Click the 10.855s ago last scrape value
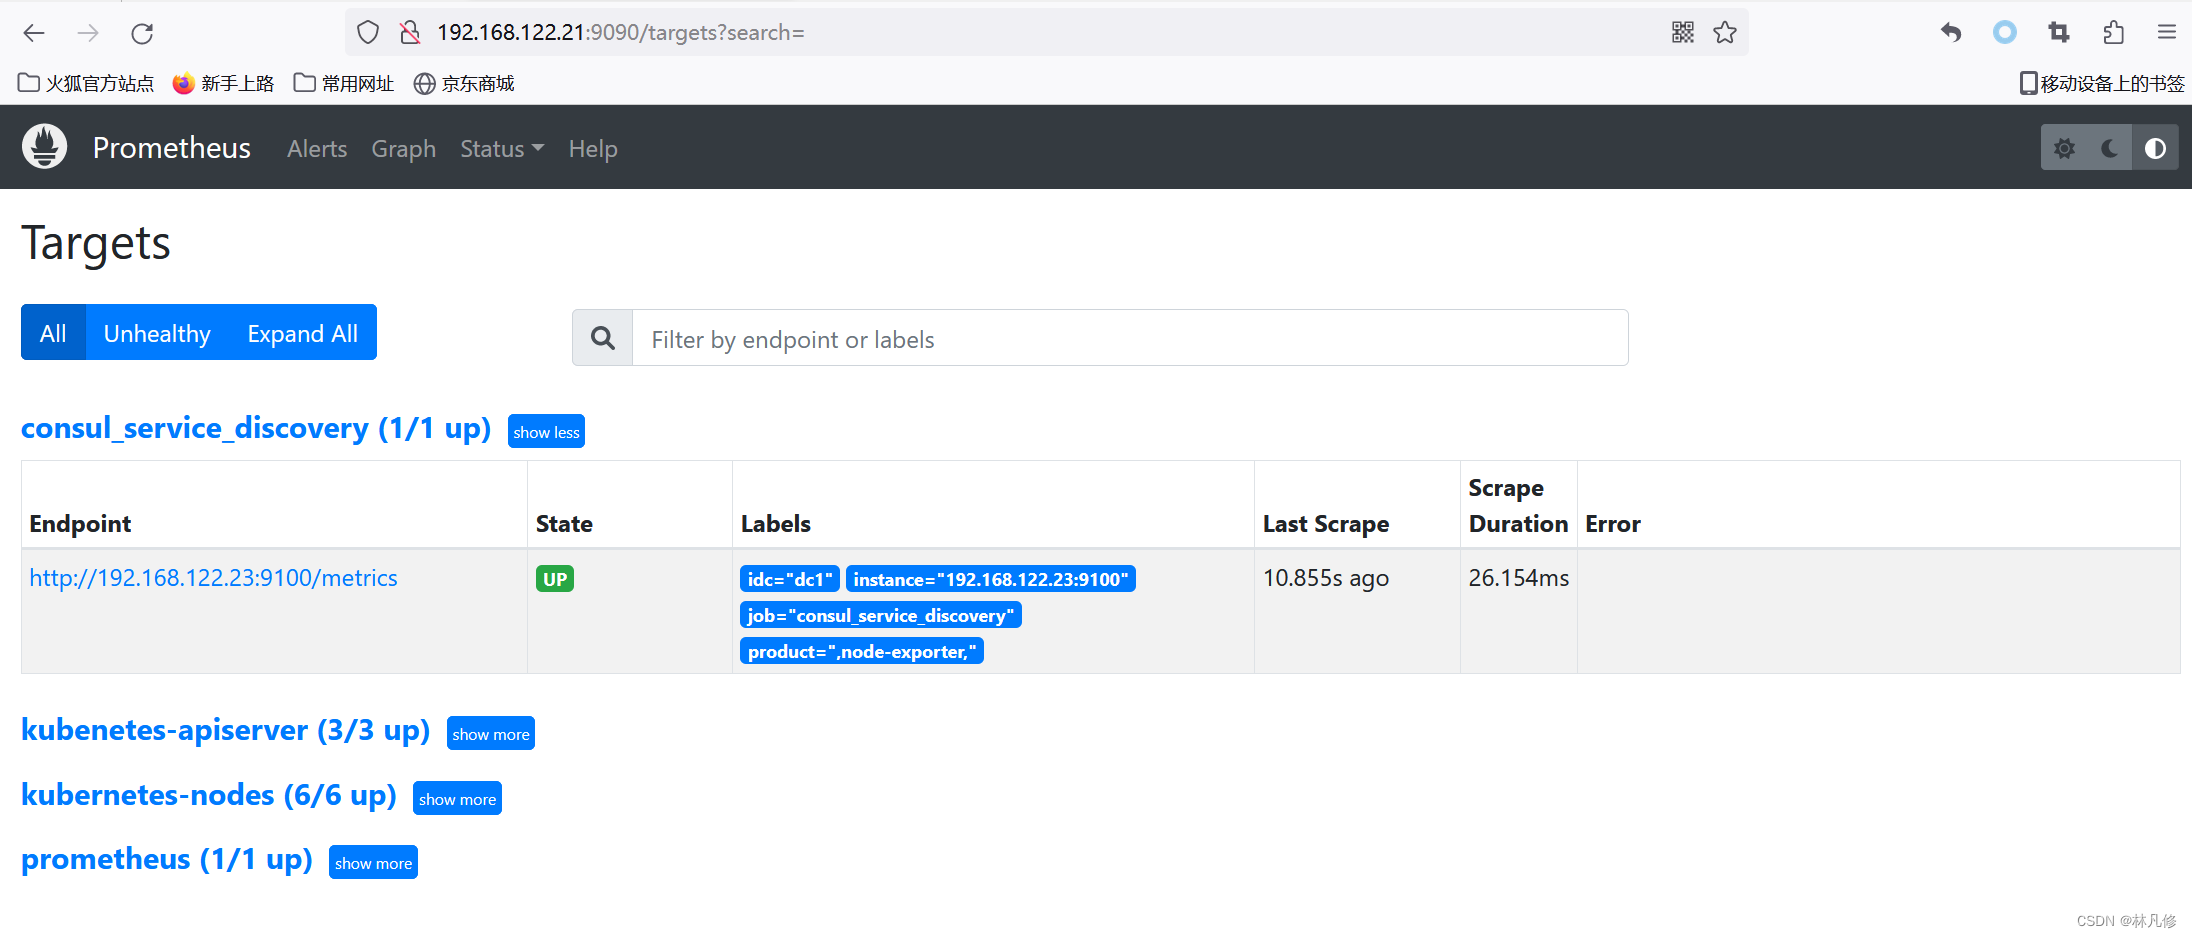This screenshot has height=938, width=2192. tap(1326, 578)
